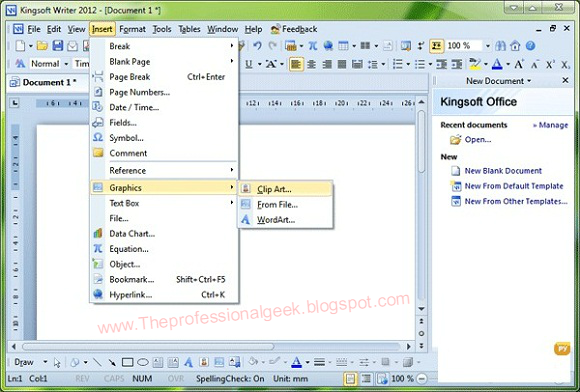This screenshot has height=392, width=580.
Task: Expand the Reference submenu
Action: click(x=165, y=170)
